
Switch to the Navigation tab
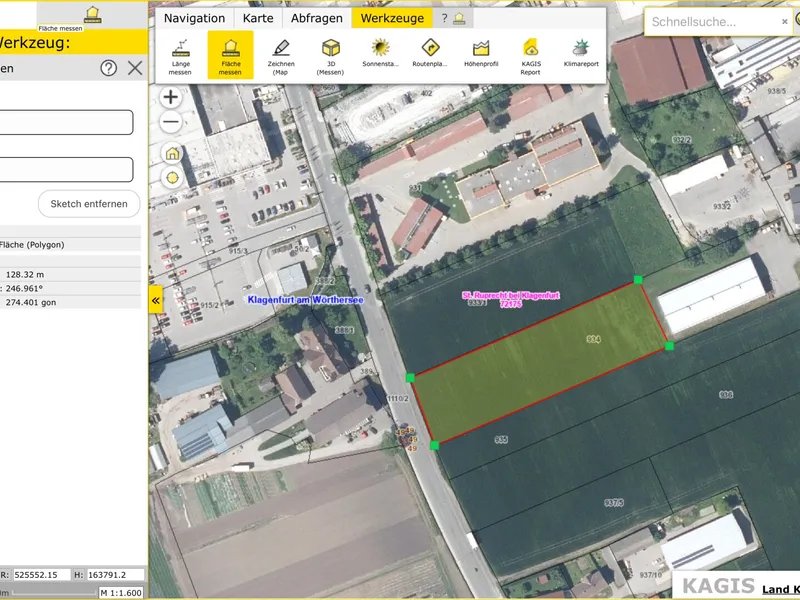pos(194,18)
